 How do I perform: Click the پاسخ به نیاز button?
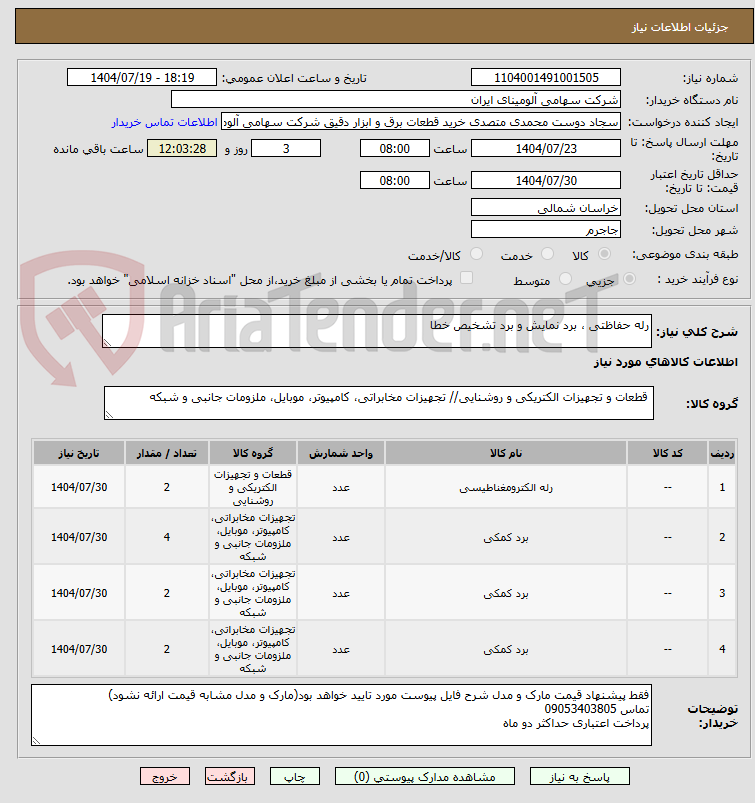[579, 776]
